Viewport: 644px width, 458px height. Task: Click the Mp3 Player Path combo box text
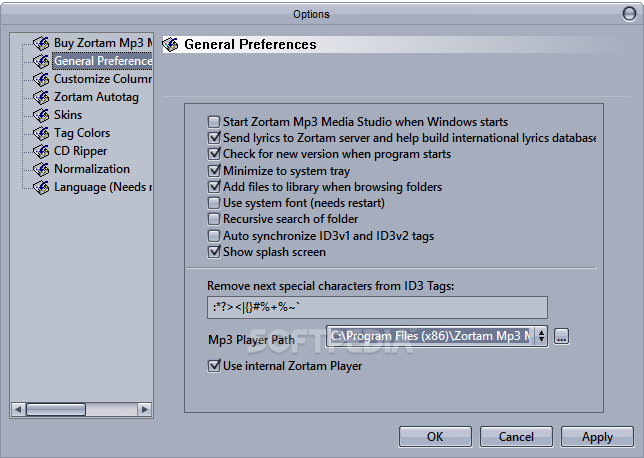pos(431,336)
